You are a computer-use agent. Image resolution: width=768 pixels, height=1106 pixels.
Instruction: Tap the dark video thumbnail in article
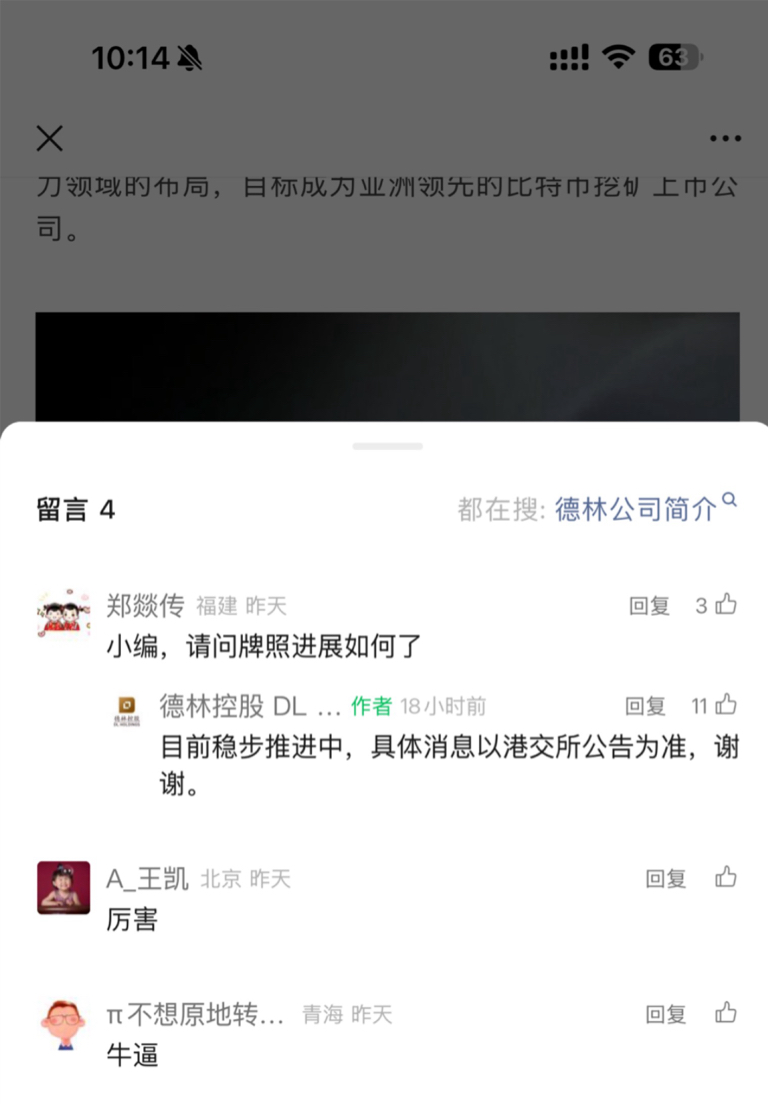387,367
